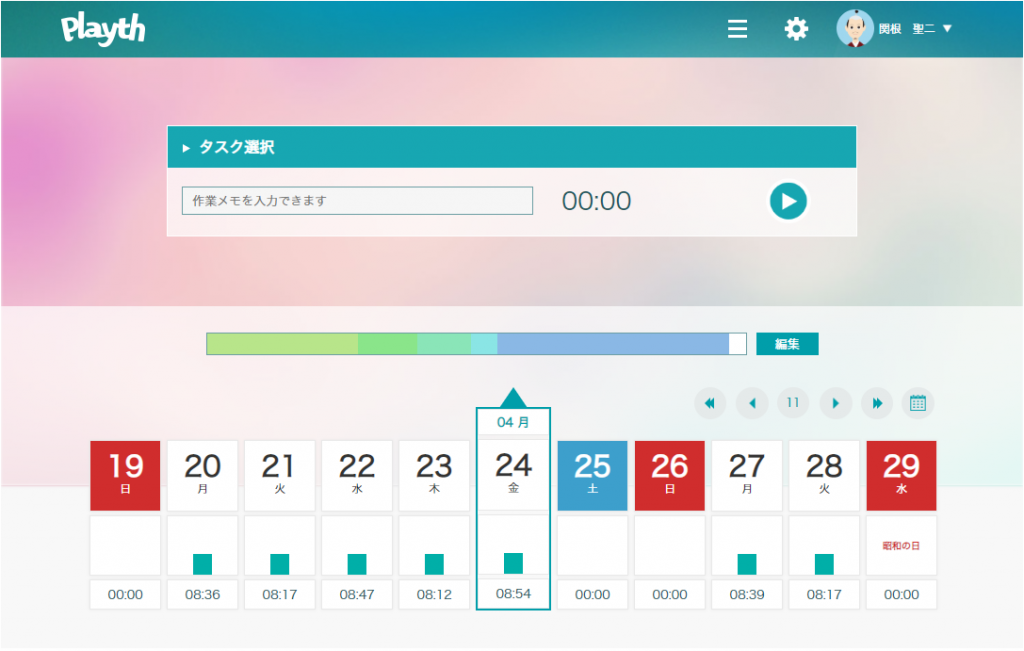Click the blue timeline segment
Screen dimensions: 1024x651
coord(613,343)
